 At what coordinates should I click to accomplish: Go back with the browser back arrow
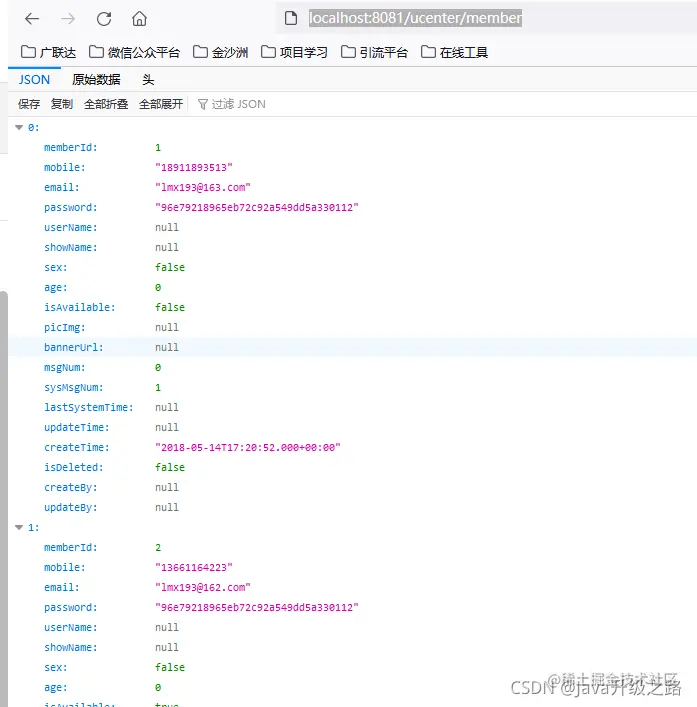(32, 19)
